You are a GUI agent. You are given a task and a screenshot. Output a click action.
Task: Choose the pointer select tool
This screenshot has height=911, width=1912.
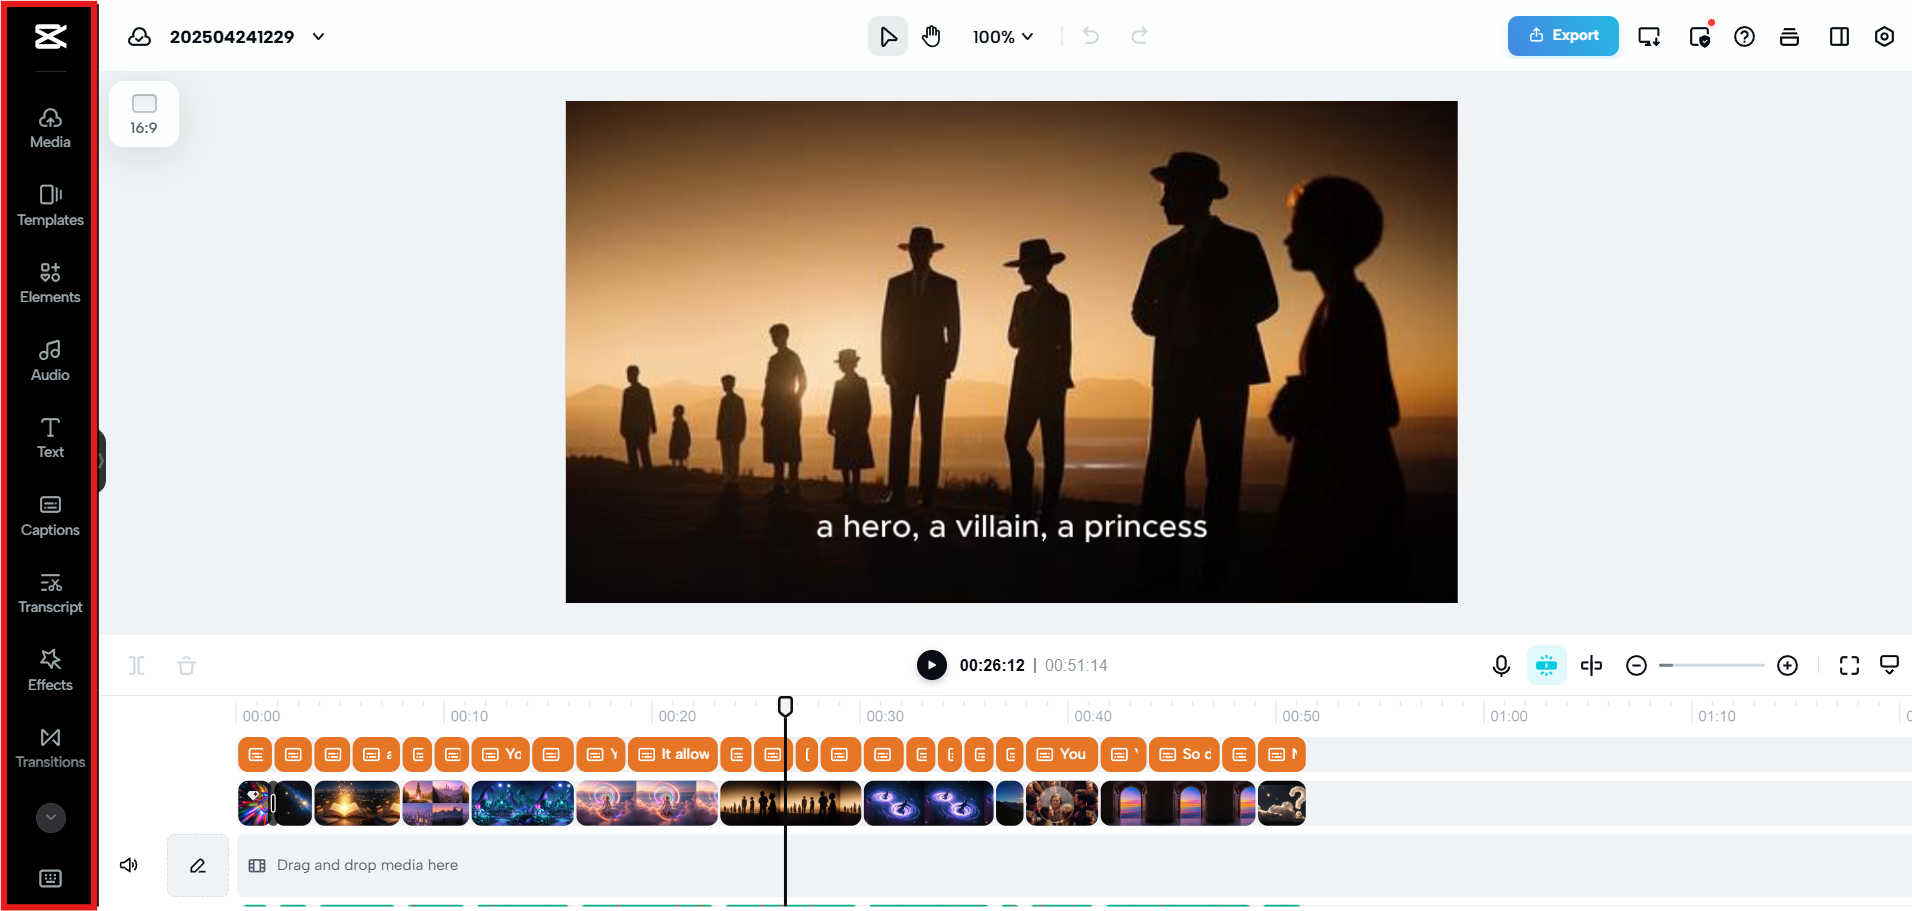click(888, 37)
